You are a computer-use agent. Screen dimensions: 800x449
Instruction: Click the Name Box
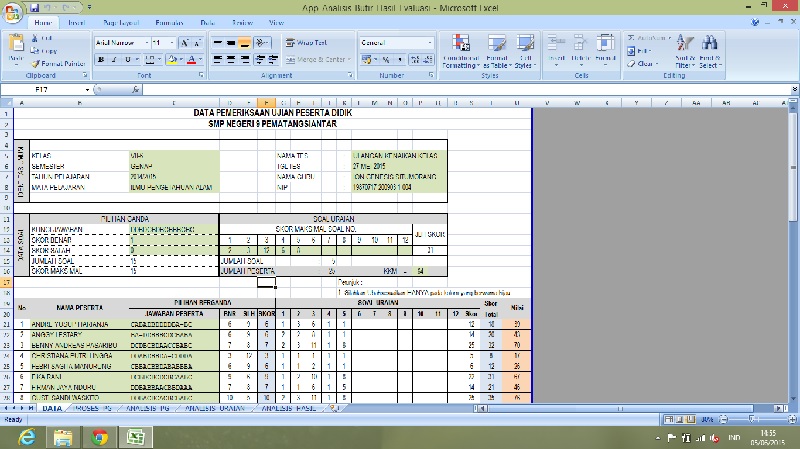tap(45, 90)
